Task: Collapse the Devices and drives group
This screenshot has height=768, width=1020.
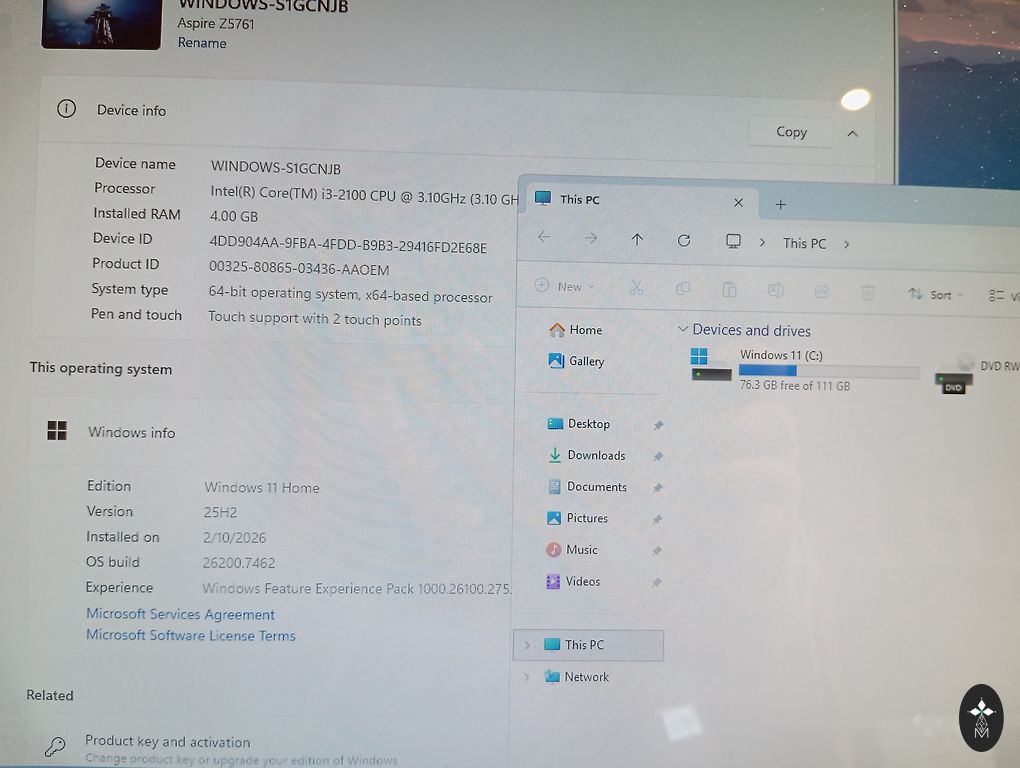Action: pyautogui.click(x=683, y=330)
